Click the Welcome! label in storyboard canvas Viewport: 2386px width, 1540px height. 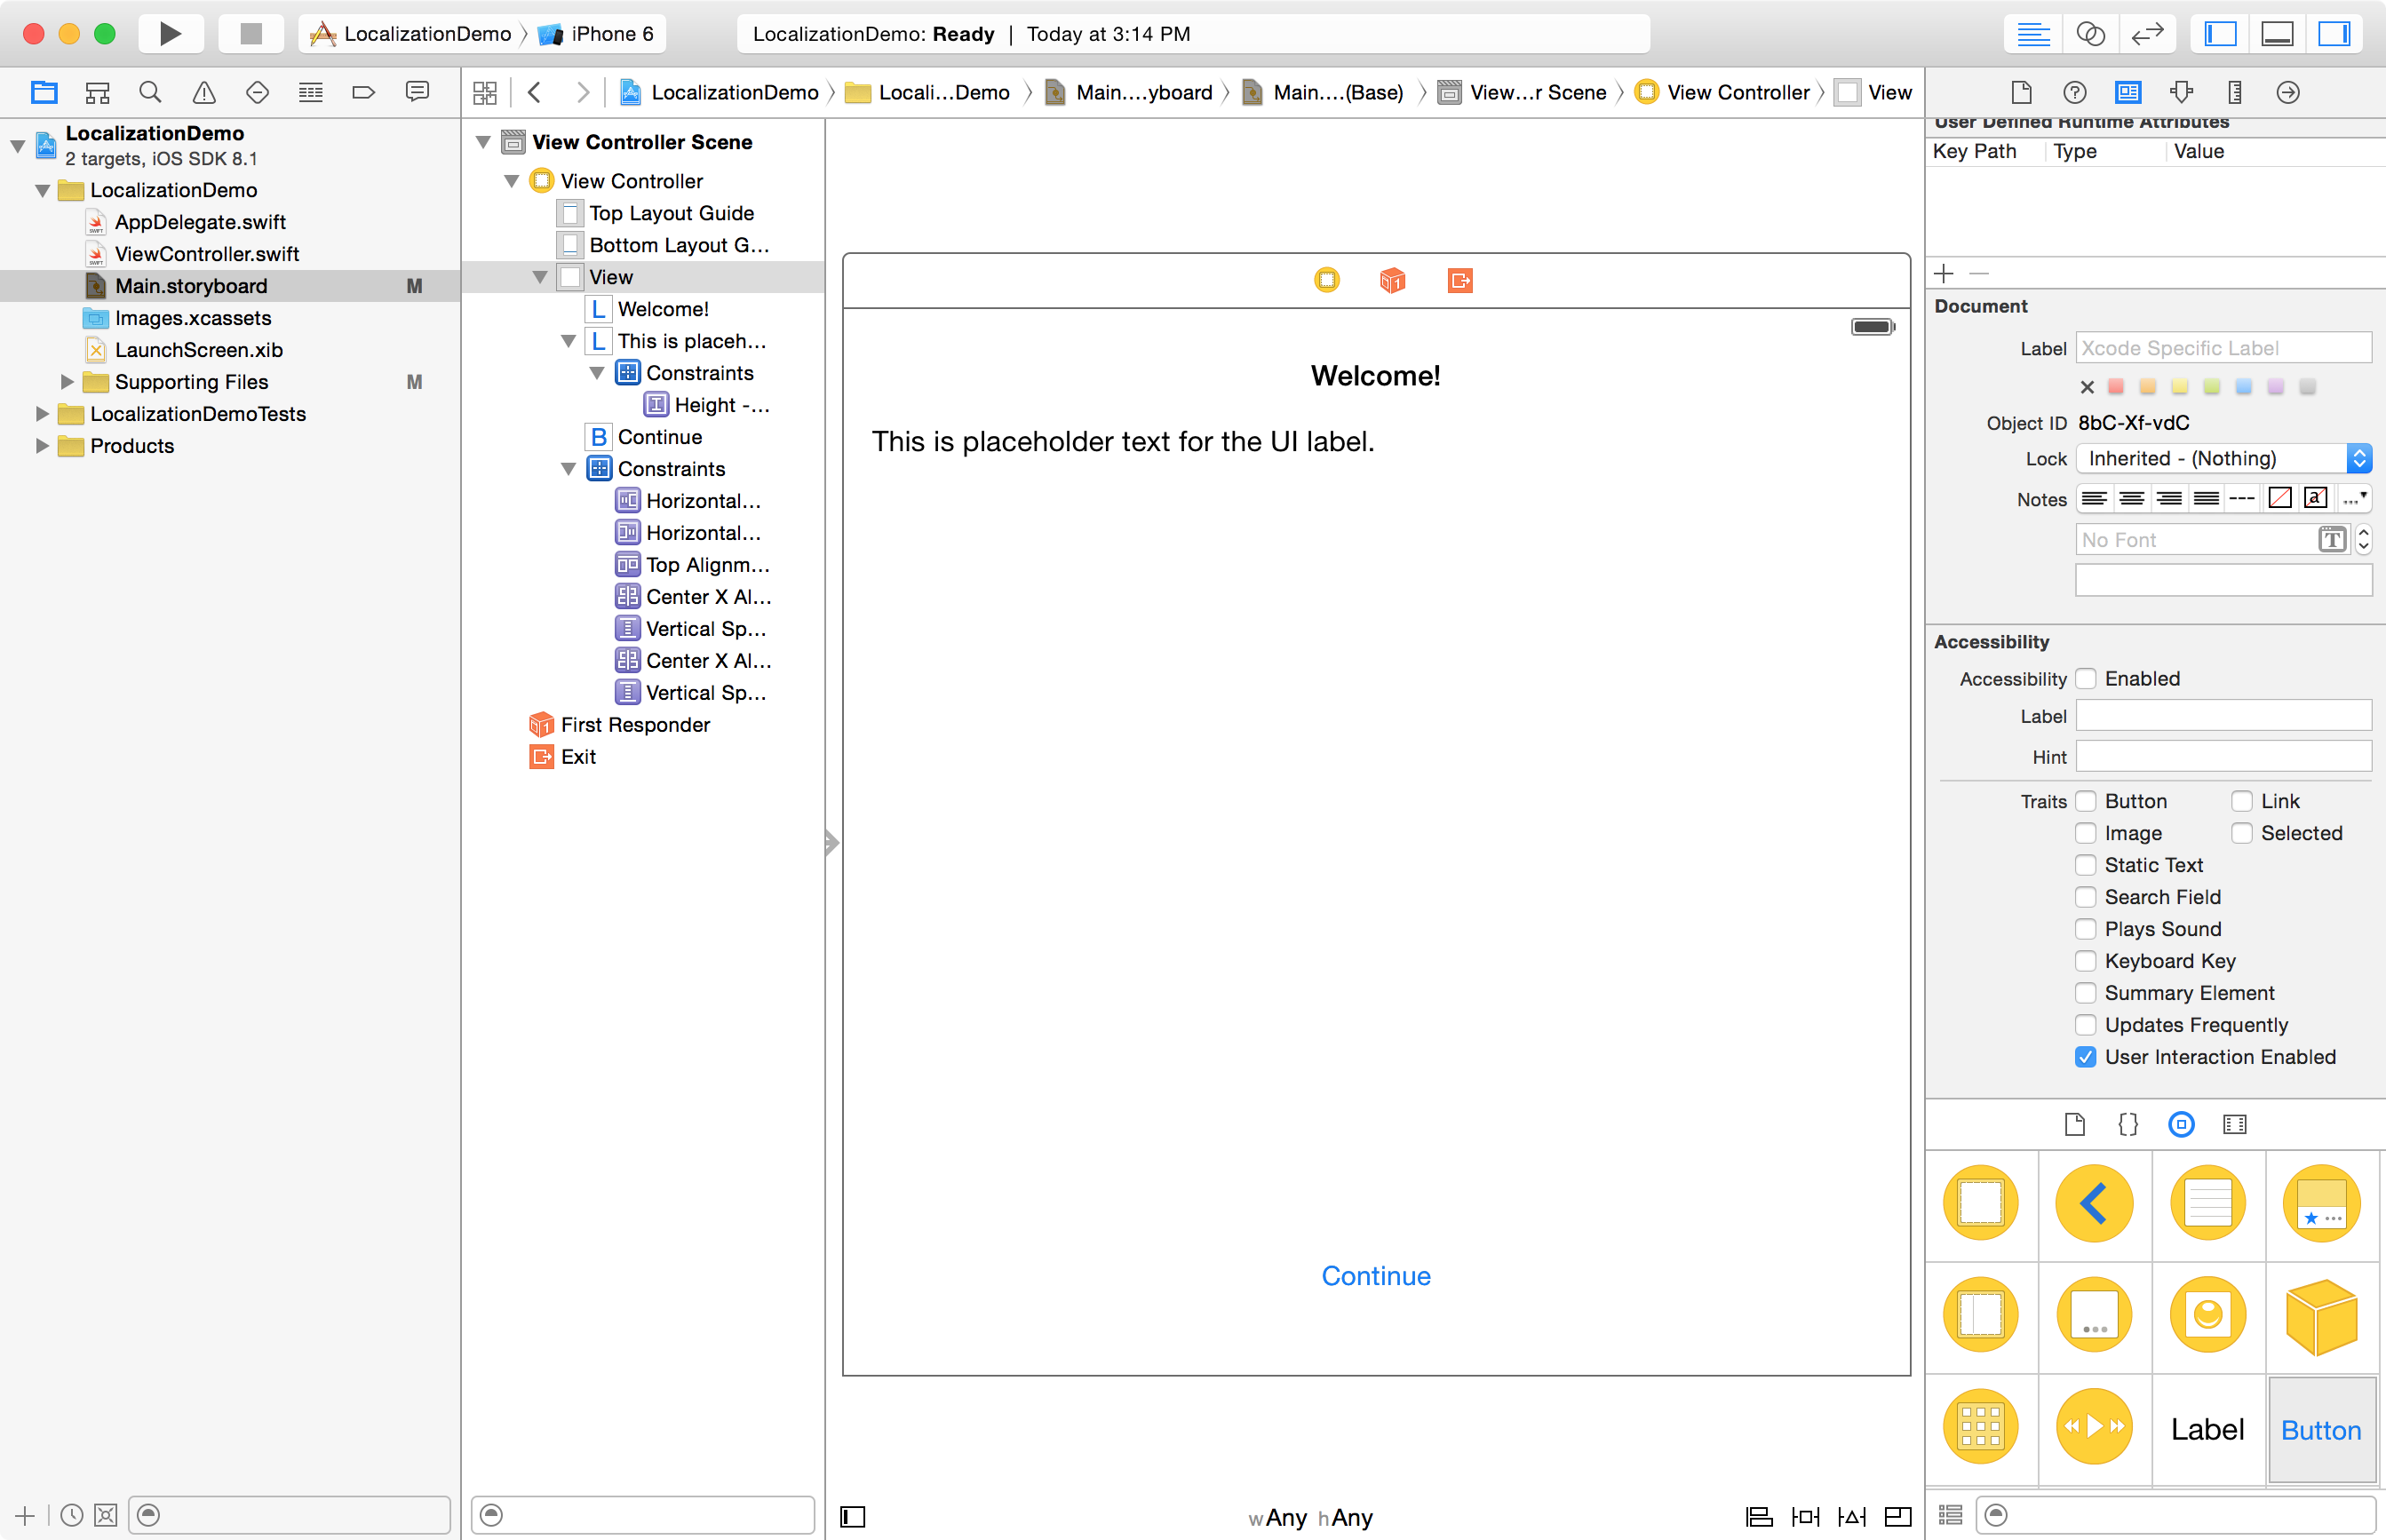pos(1376,376)
